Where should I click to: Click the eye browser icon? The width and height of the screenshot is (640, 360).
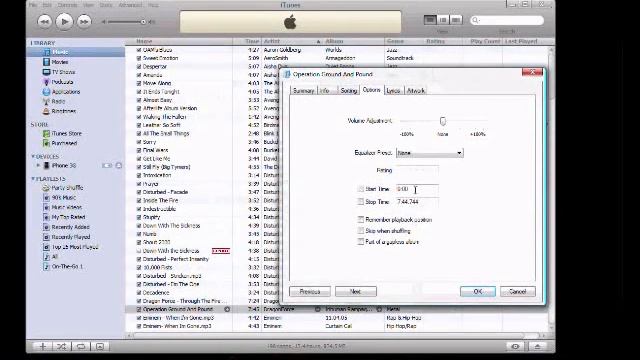click(x=516, y=347)
